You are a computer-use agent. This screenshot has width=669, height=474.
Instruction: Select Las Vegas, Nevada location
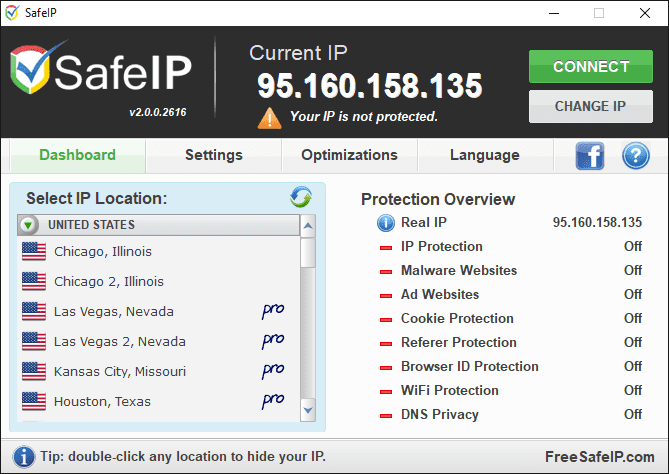pyautogui.click(x=159, y=311)
